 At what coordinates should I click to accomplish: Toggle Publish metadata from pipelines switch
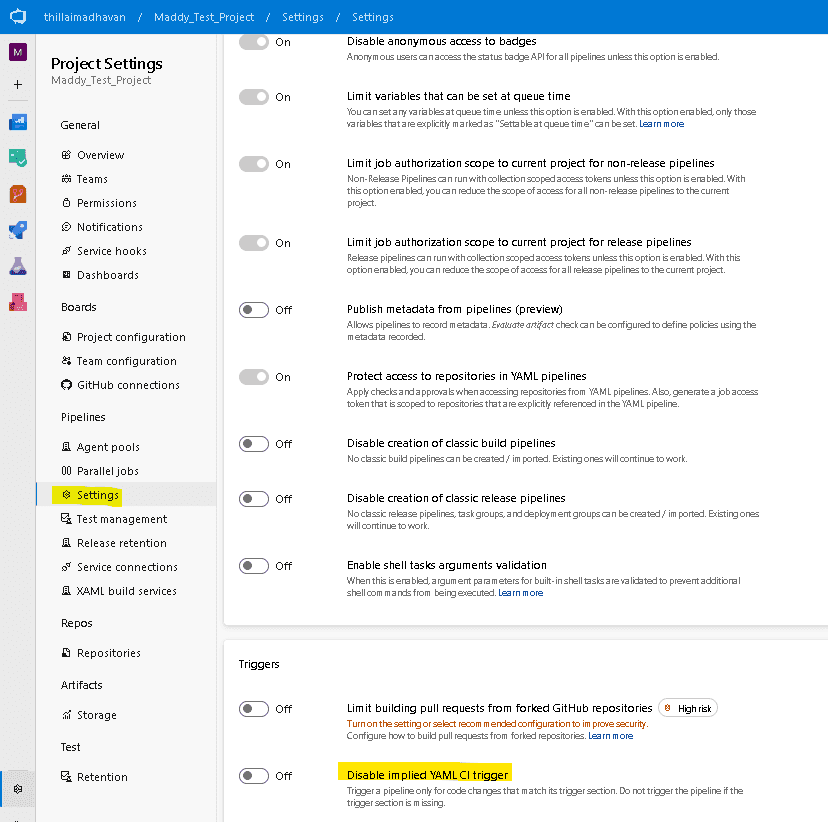(254, 310)
